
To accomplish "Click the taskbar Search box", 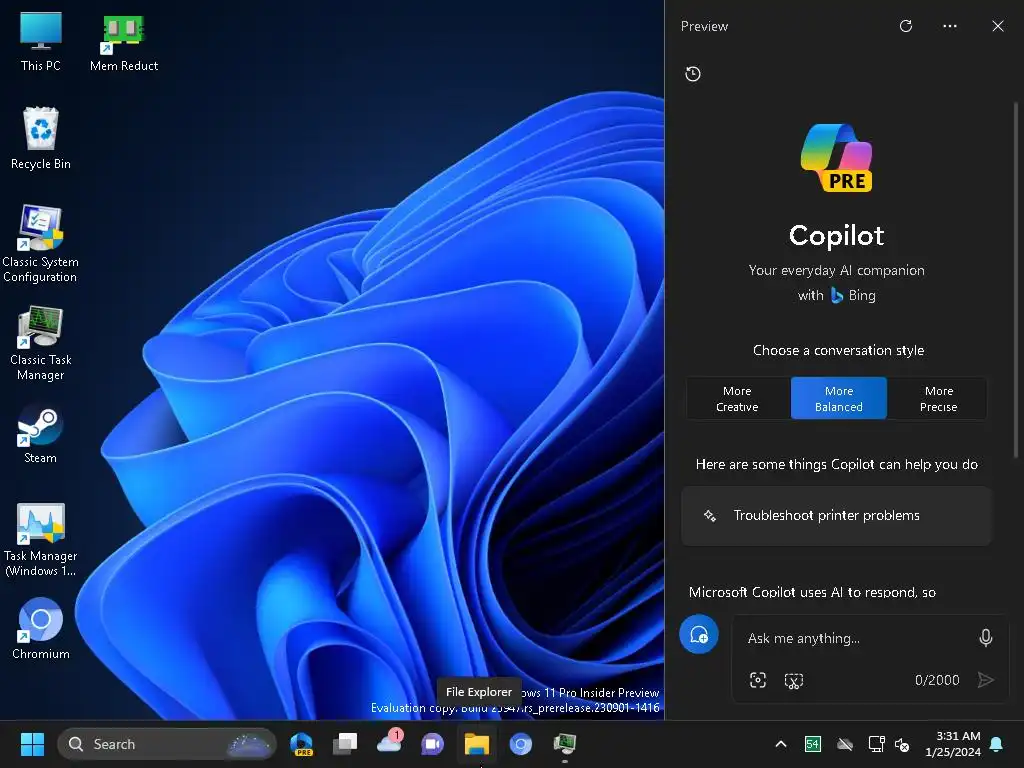I will click(x=167, y=744).
